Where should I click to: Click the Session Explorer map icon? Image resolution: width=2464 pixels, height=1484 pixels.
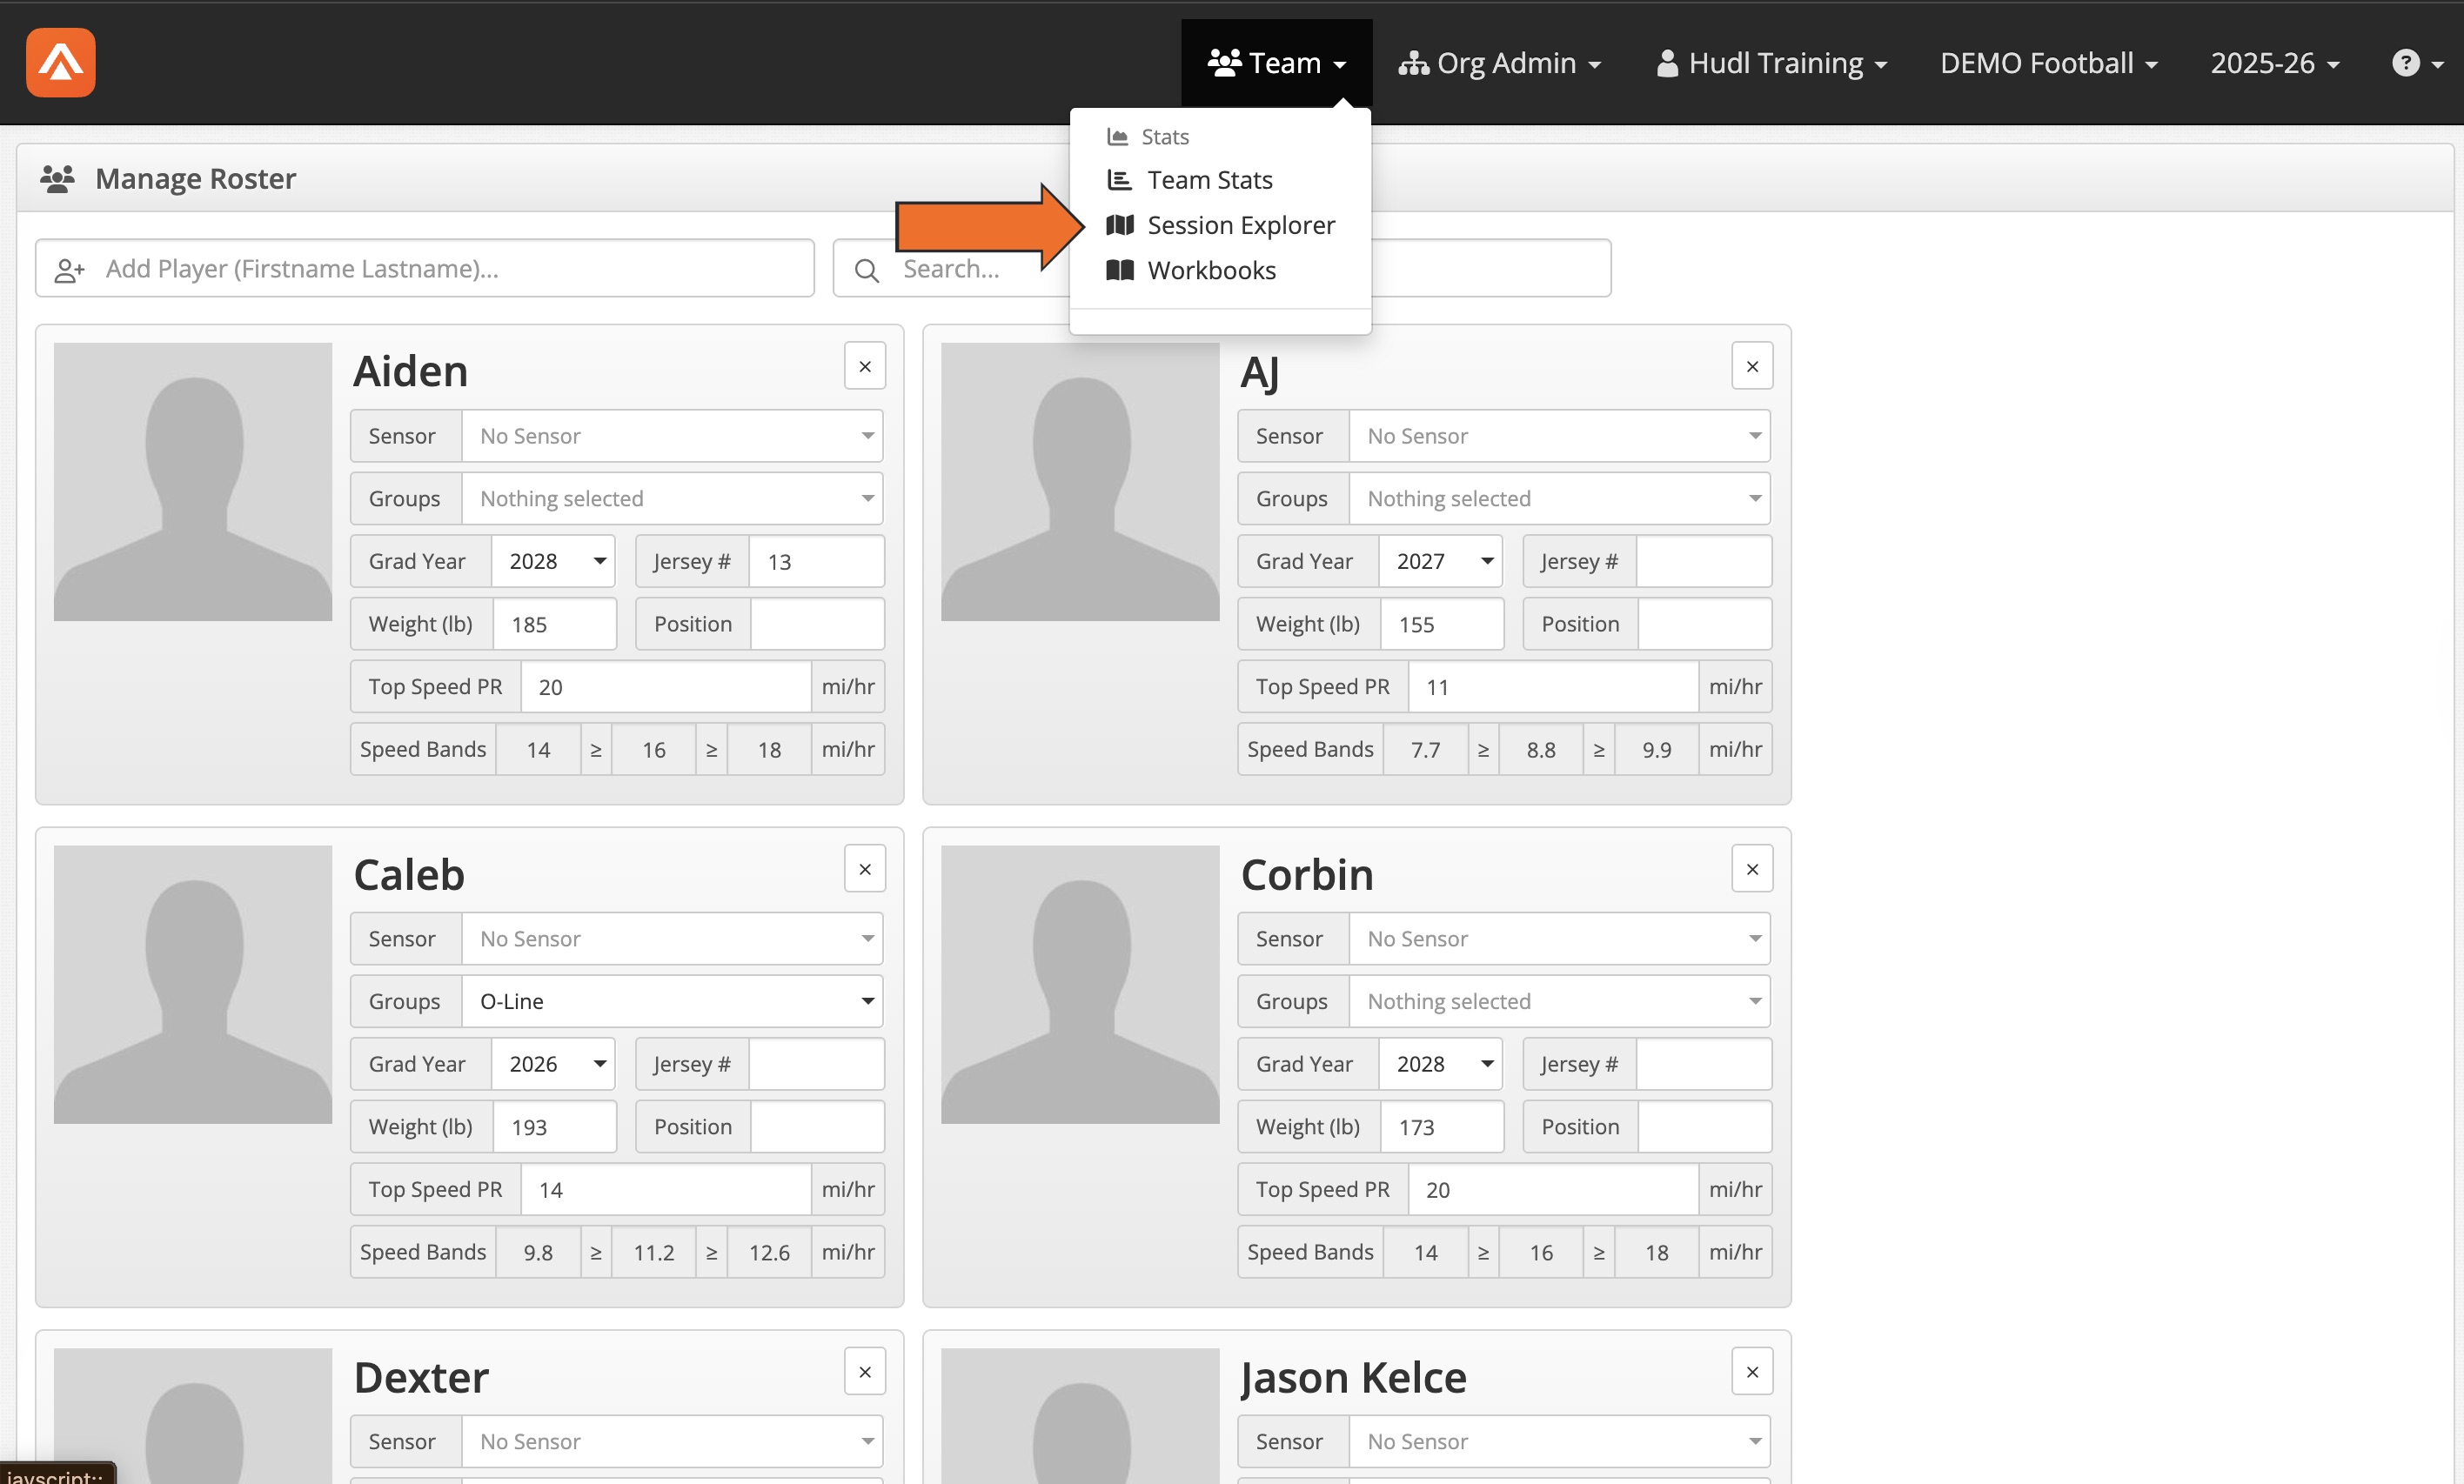pos(1119,225)
